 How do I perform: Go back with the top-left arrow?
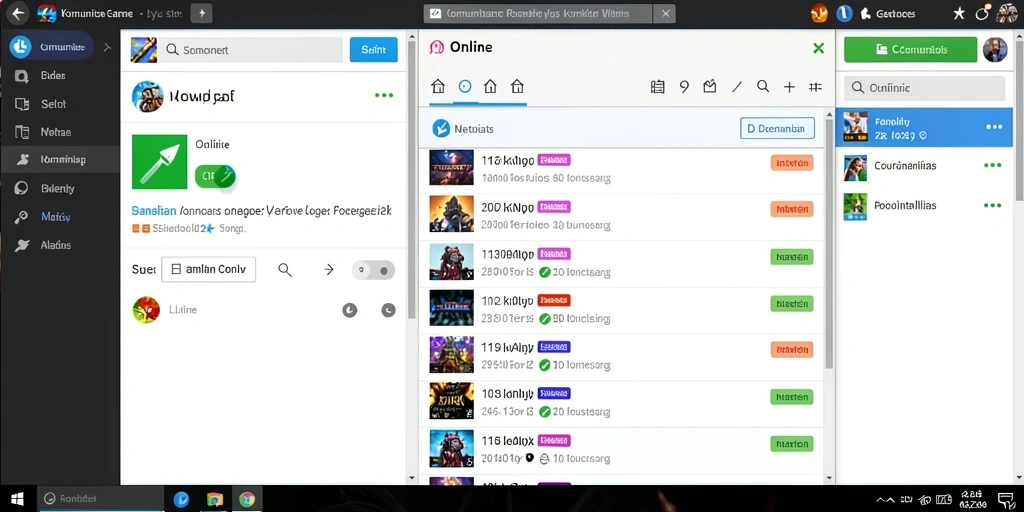coord(18,13)
